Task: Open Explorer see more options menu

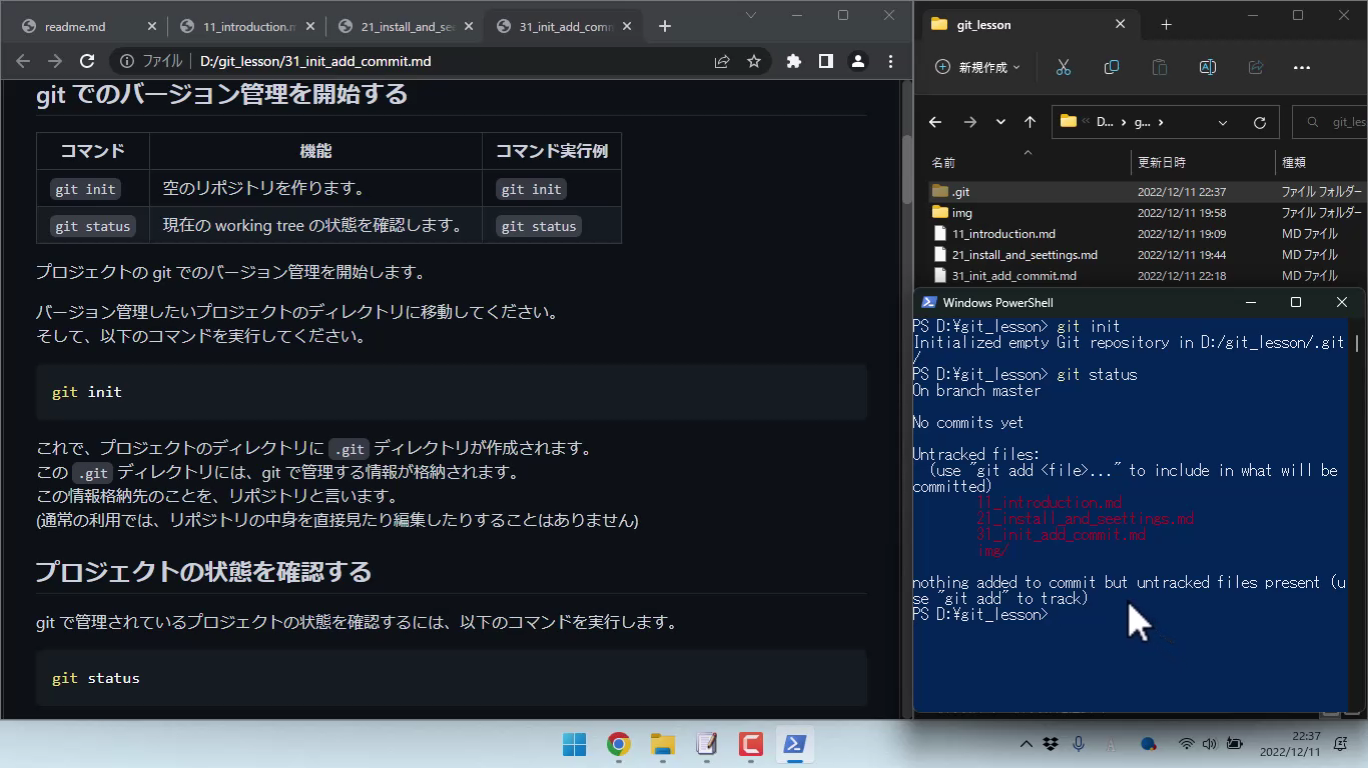Action: click(1301, 67)
